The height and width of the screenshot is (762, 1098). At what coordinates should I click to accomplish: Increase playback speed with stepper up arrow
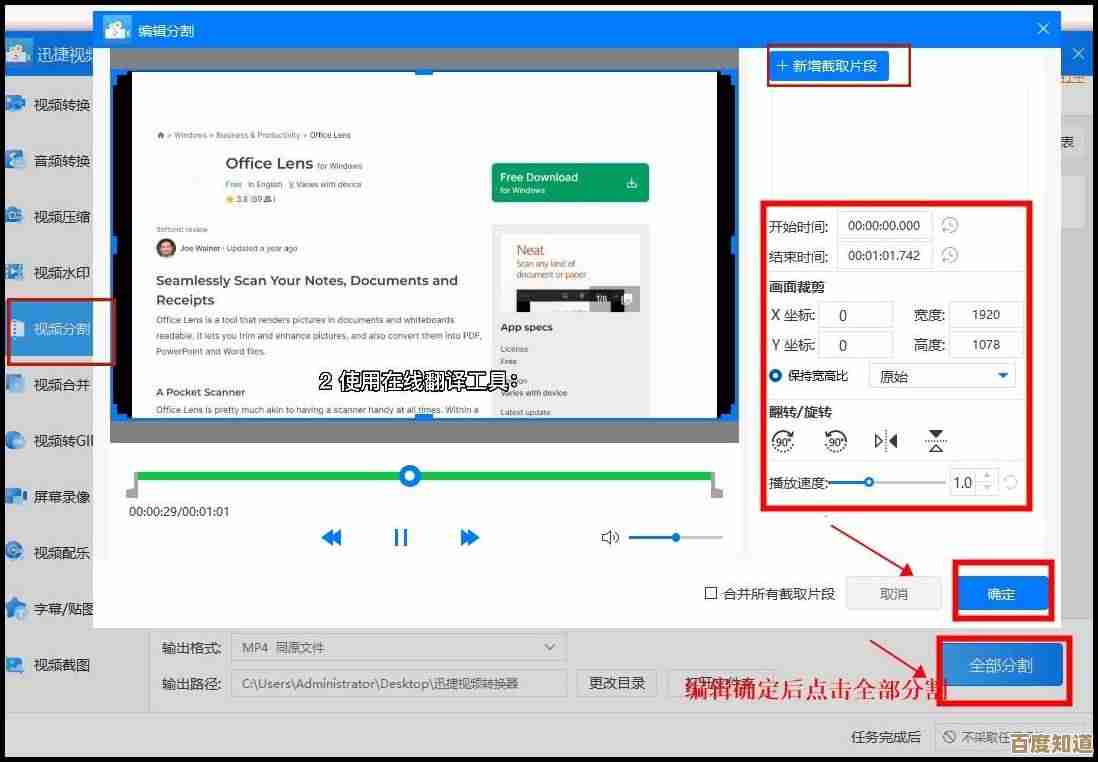tap(987, 476)
